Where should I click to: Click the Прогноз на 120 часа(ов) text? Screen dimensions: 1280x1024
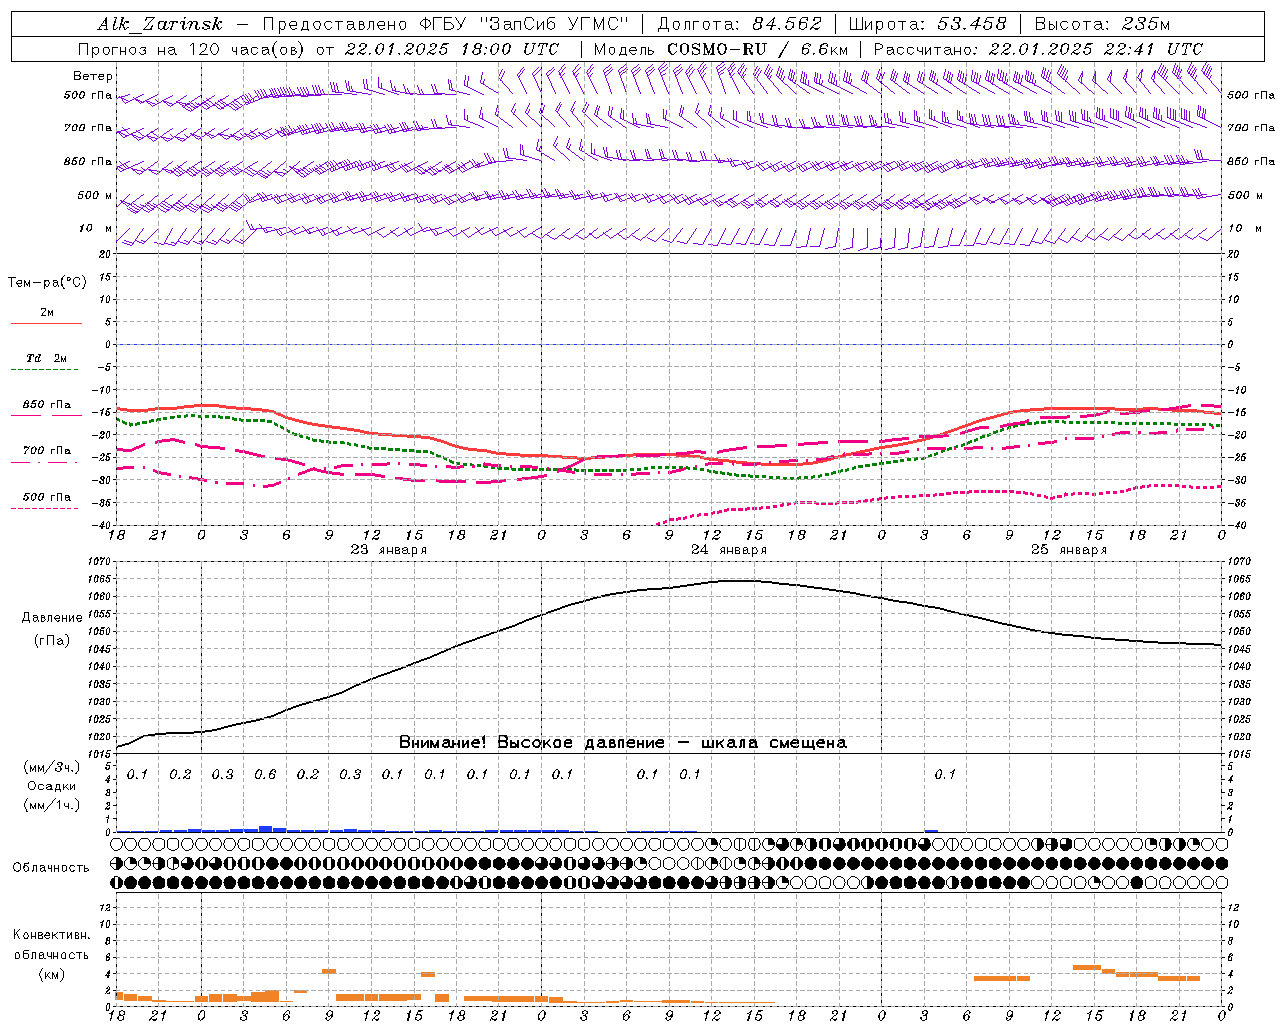coord(193,49)
